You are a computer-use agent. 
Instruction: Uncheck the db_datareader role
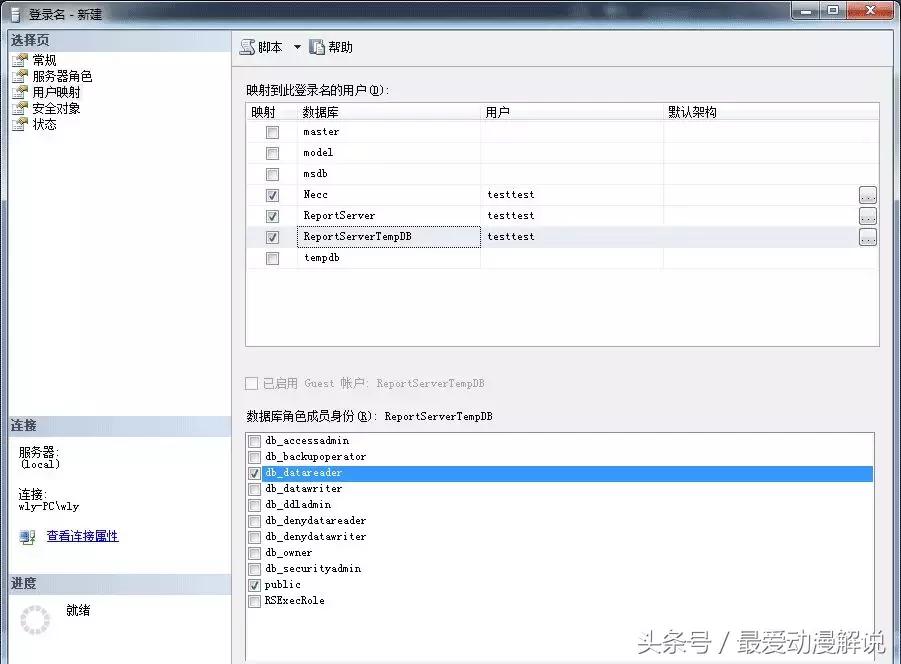254,472
